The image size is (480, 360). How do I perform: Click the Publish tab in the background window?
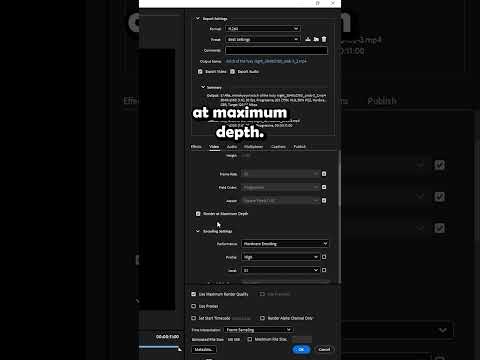point(382,101)
